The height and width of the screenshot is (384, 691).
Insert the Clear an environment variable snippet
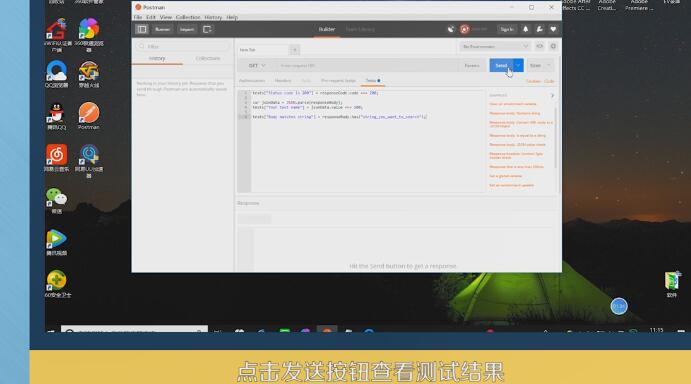(513, 104)
